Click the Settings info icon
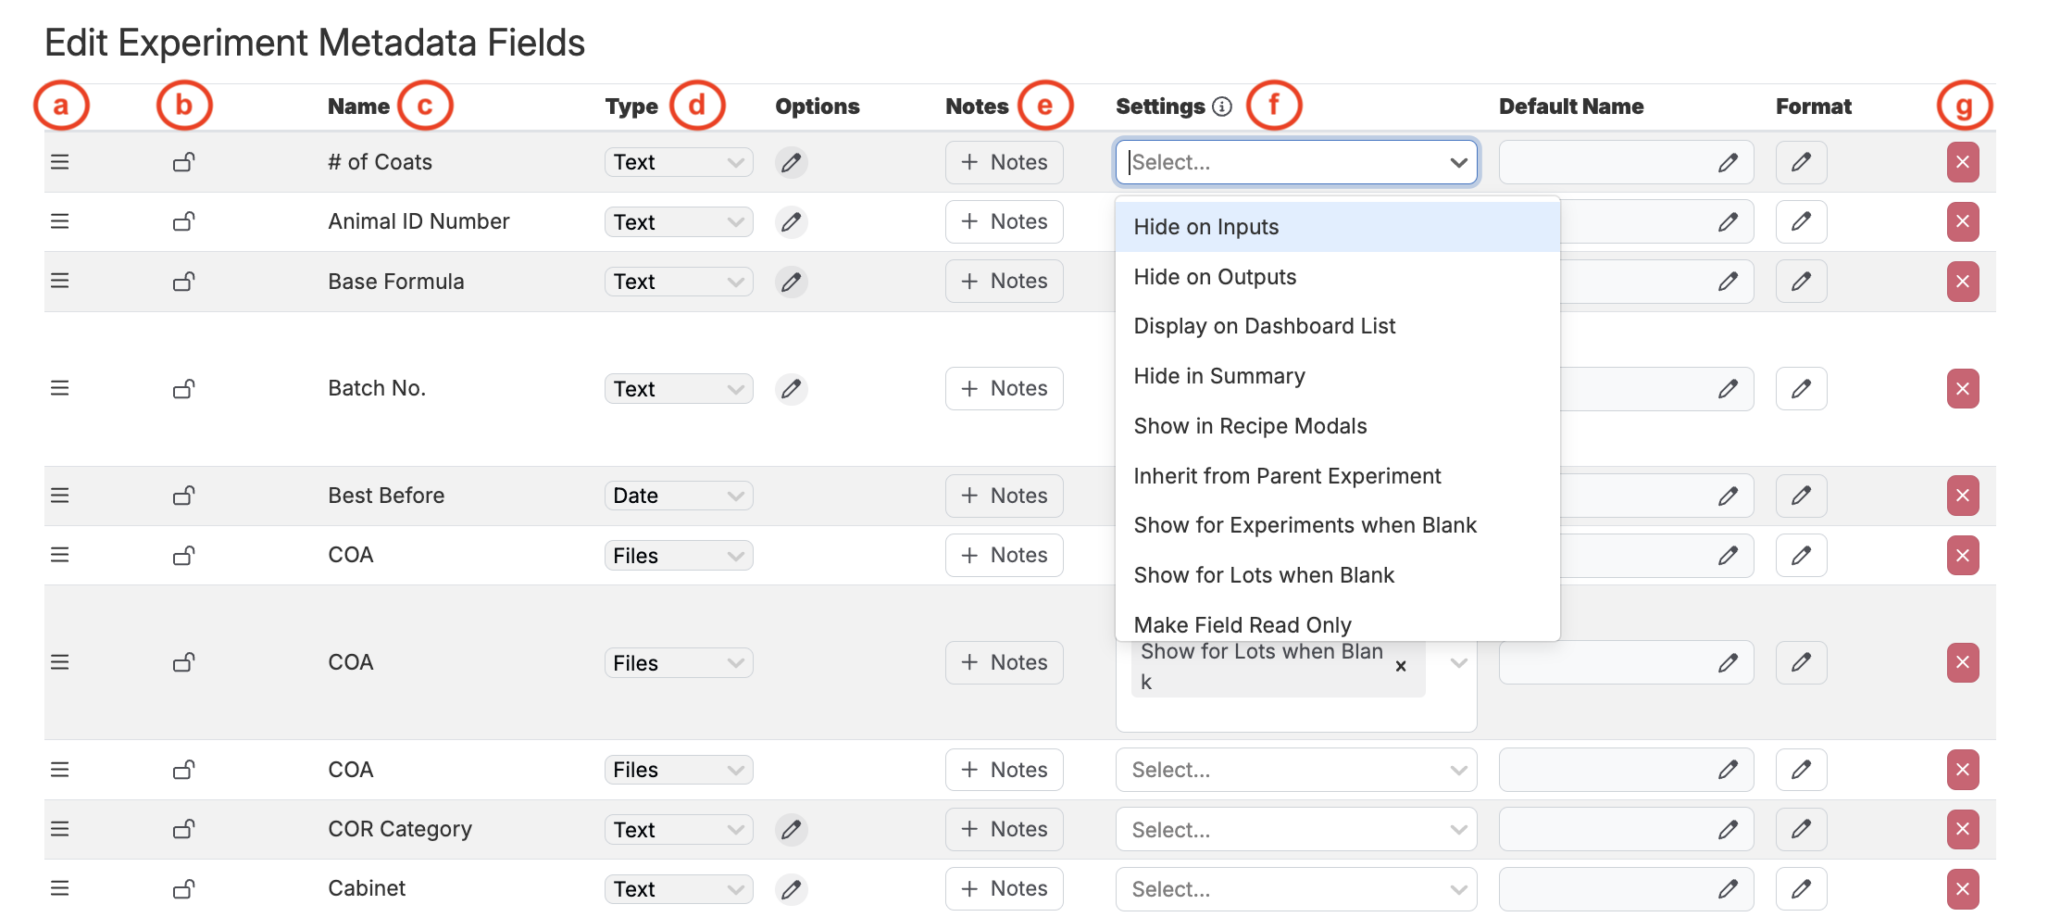 1222,107
